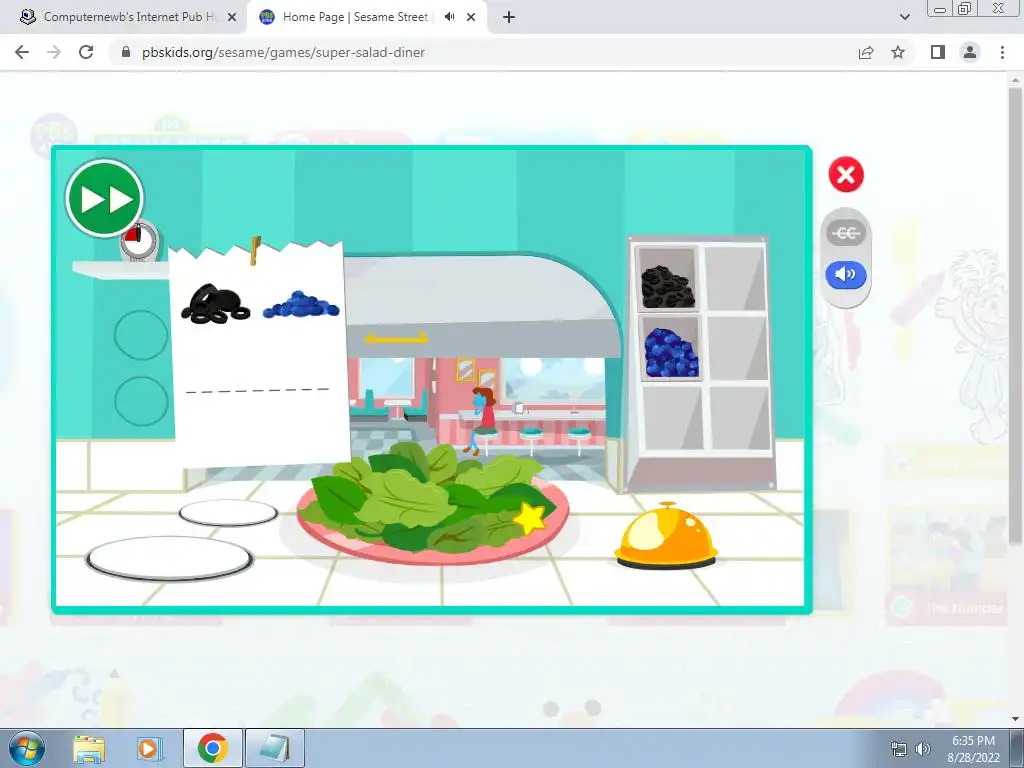Open network status in system tray
The width and height of the screenshot is (1024, 768).
click(x=899, y=749)
